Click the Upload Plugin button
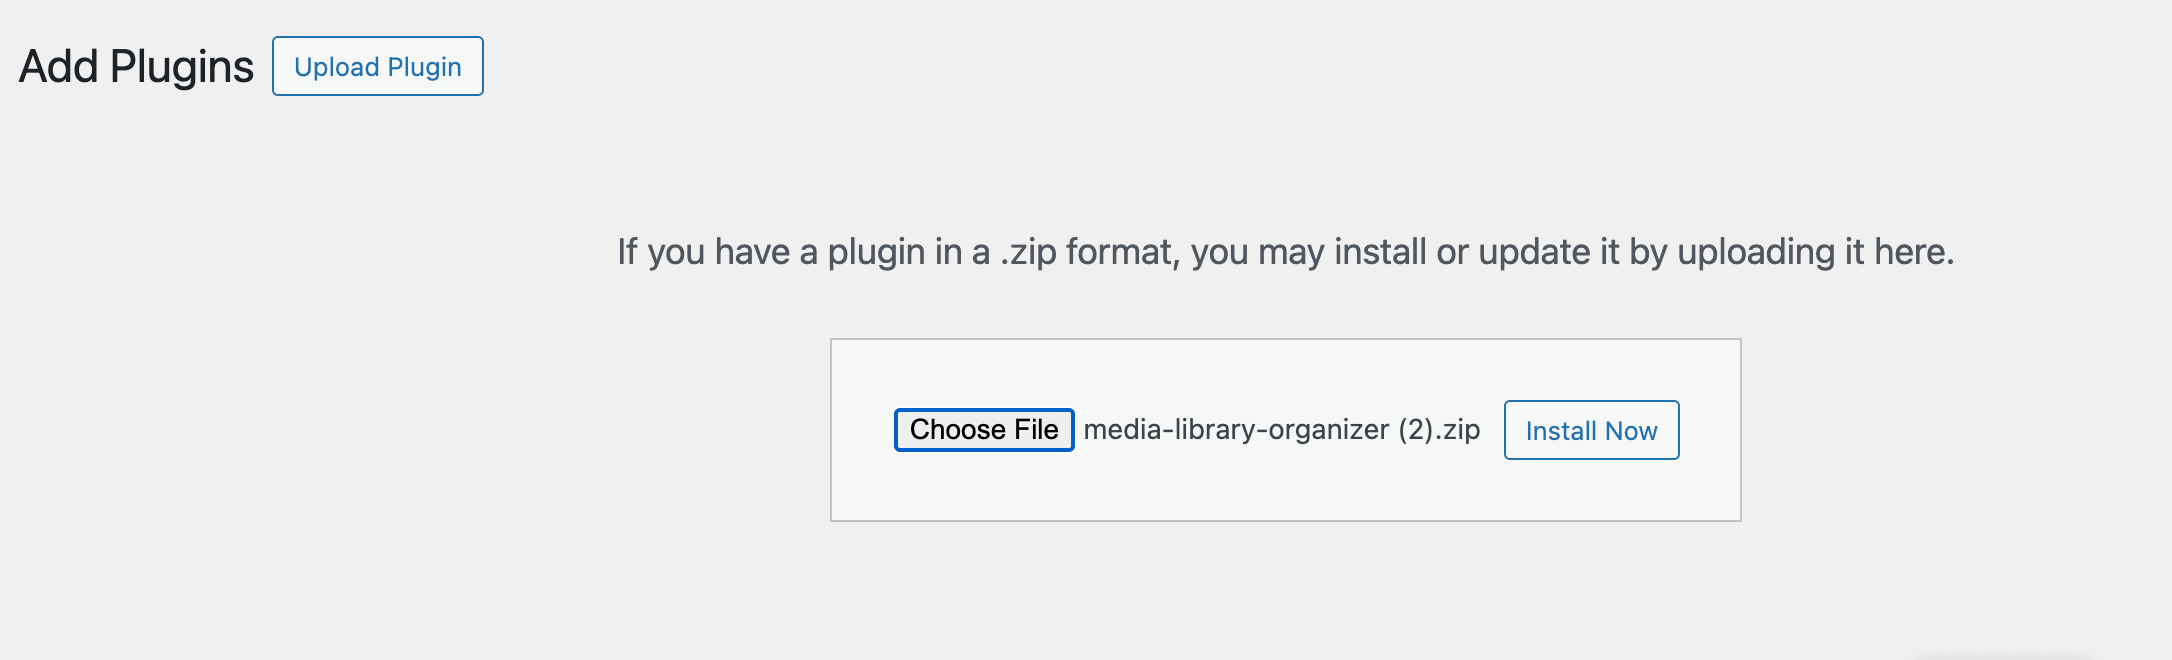The width and height of the screenshot is (2172, 660). click(378, 66)
